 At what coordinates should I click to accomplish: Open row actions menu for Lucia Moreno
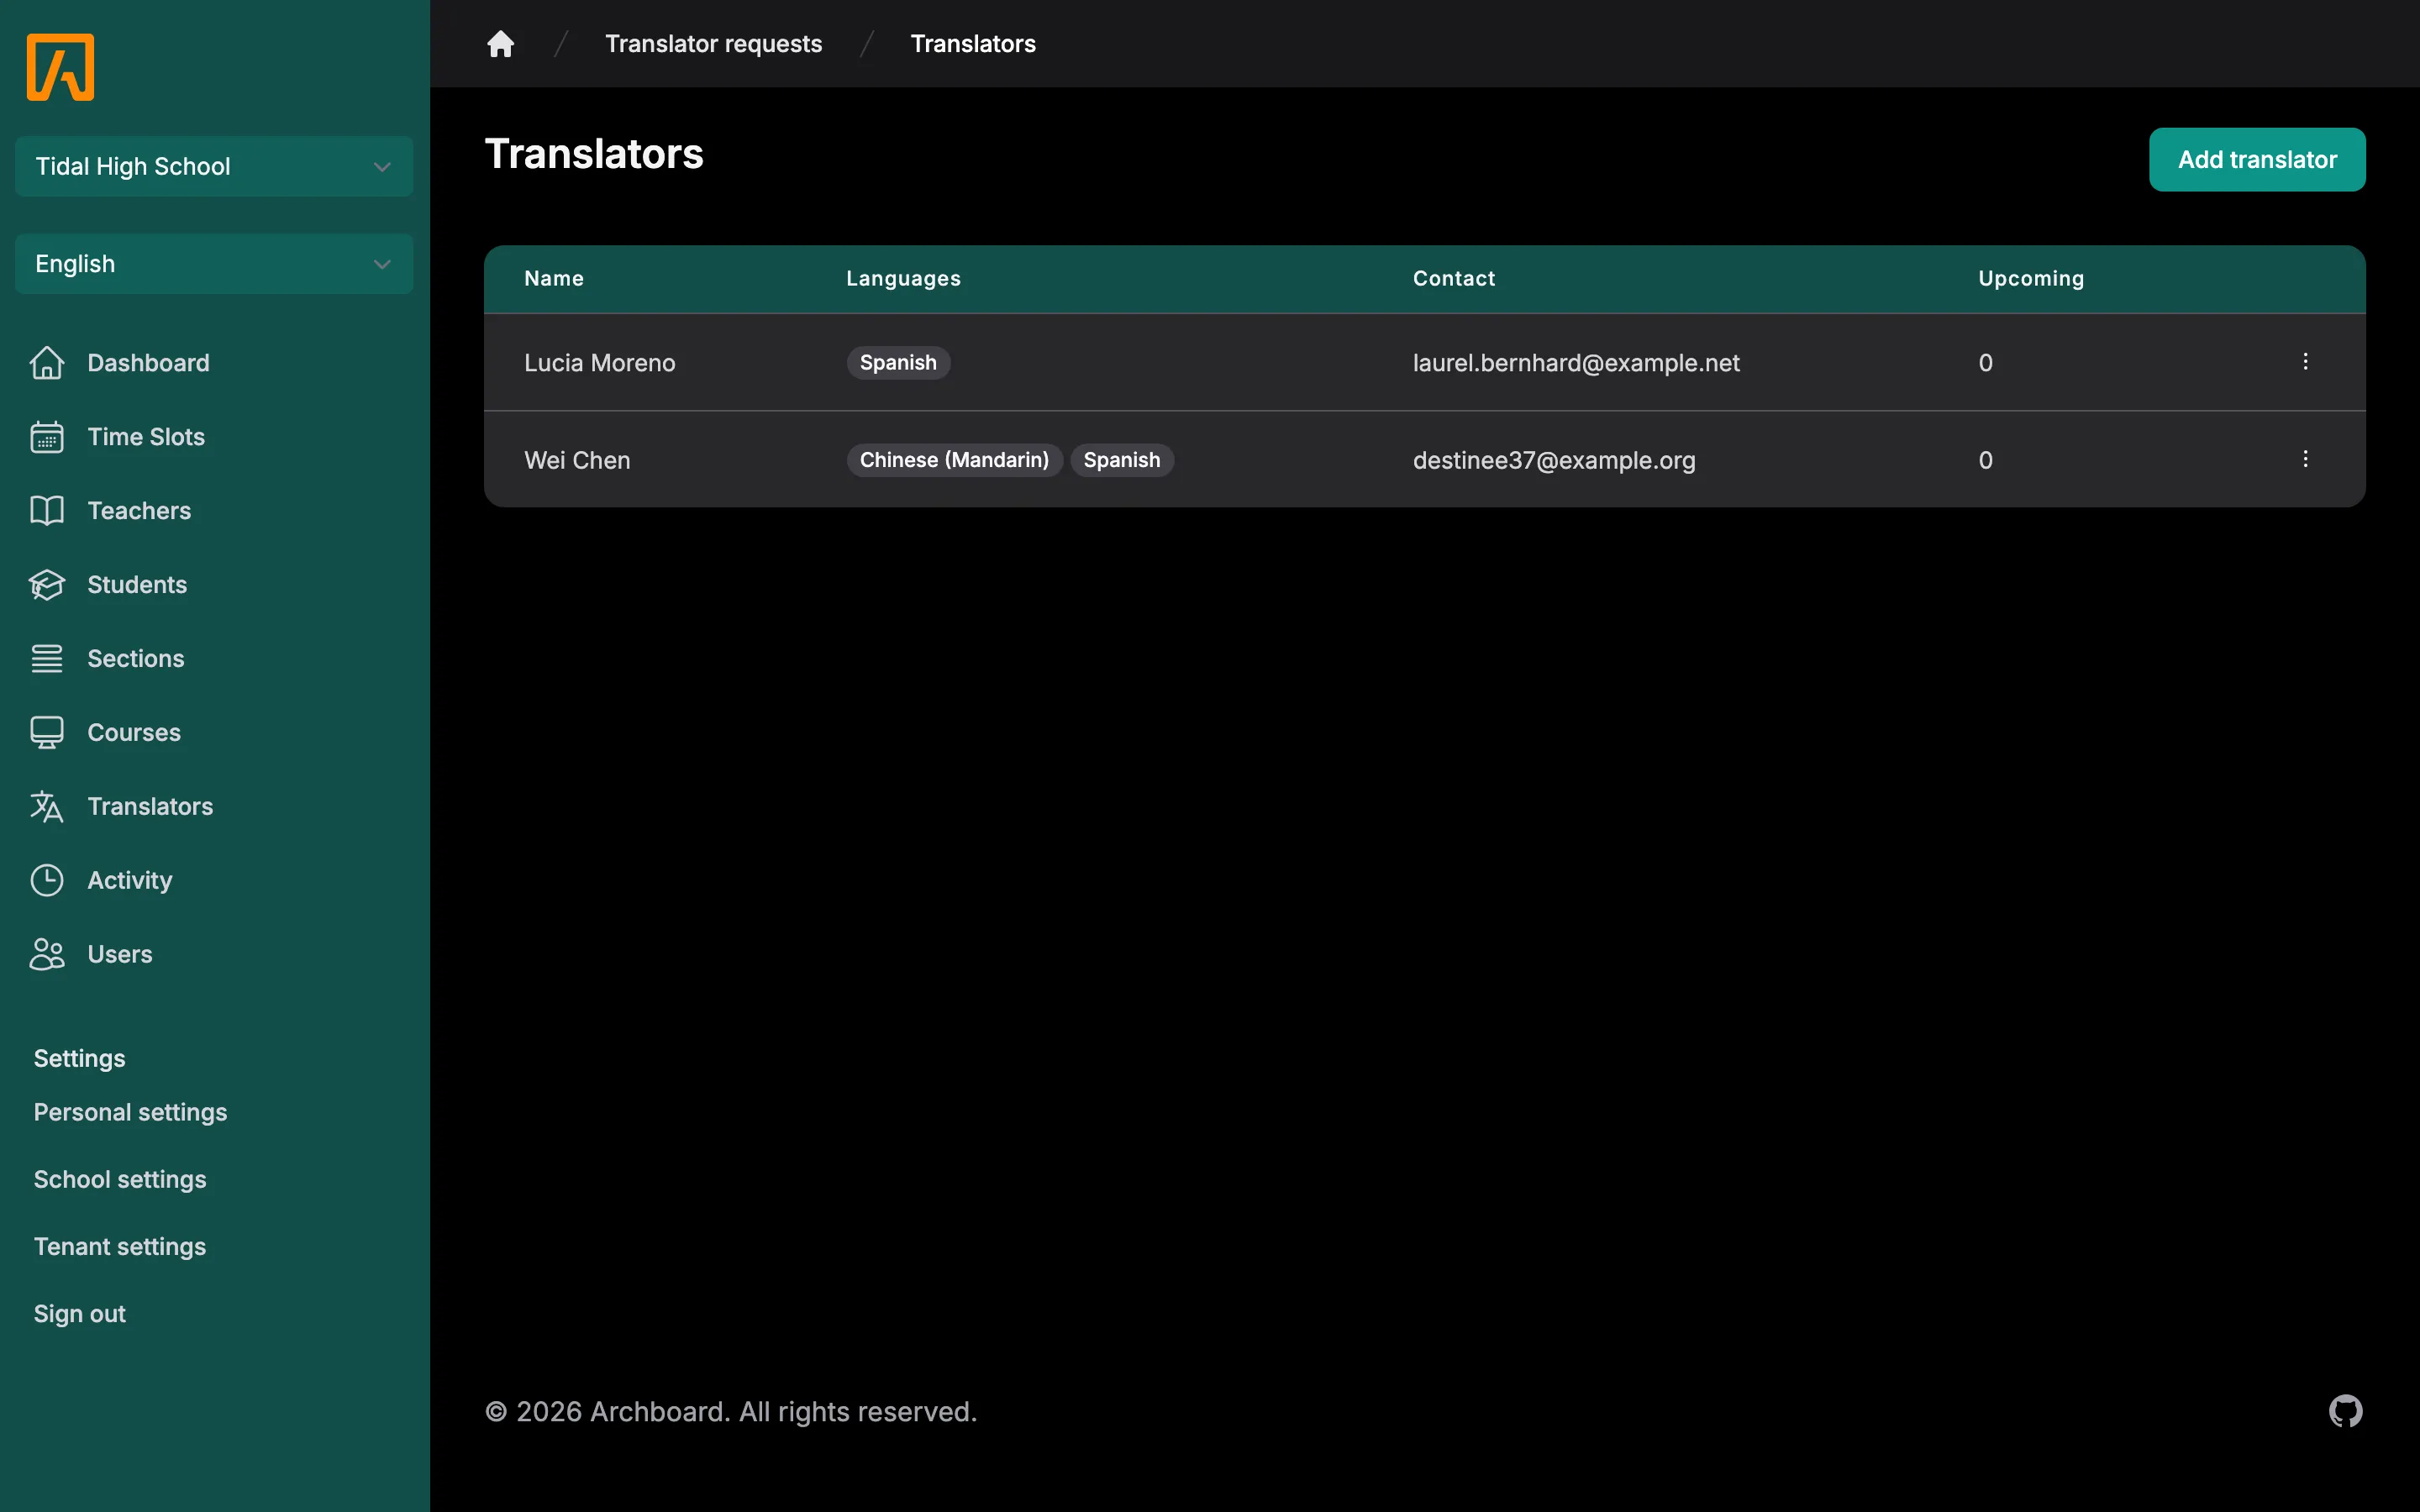(2306, 362)
